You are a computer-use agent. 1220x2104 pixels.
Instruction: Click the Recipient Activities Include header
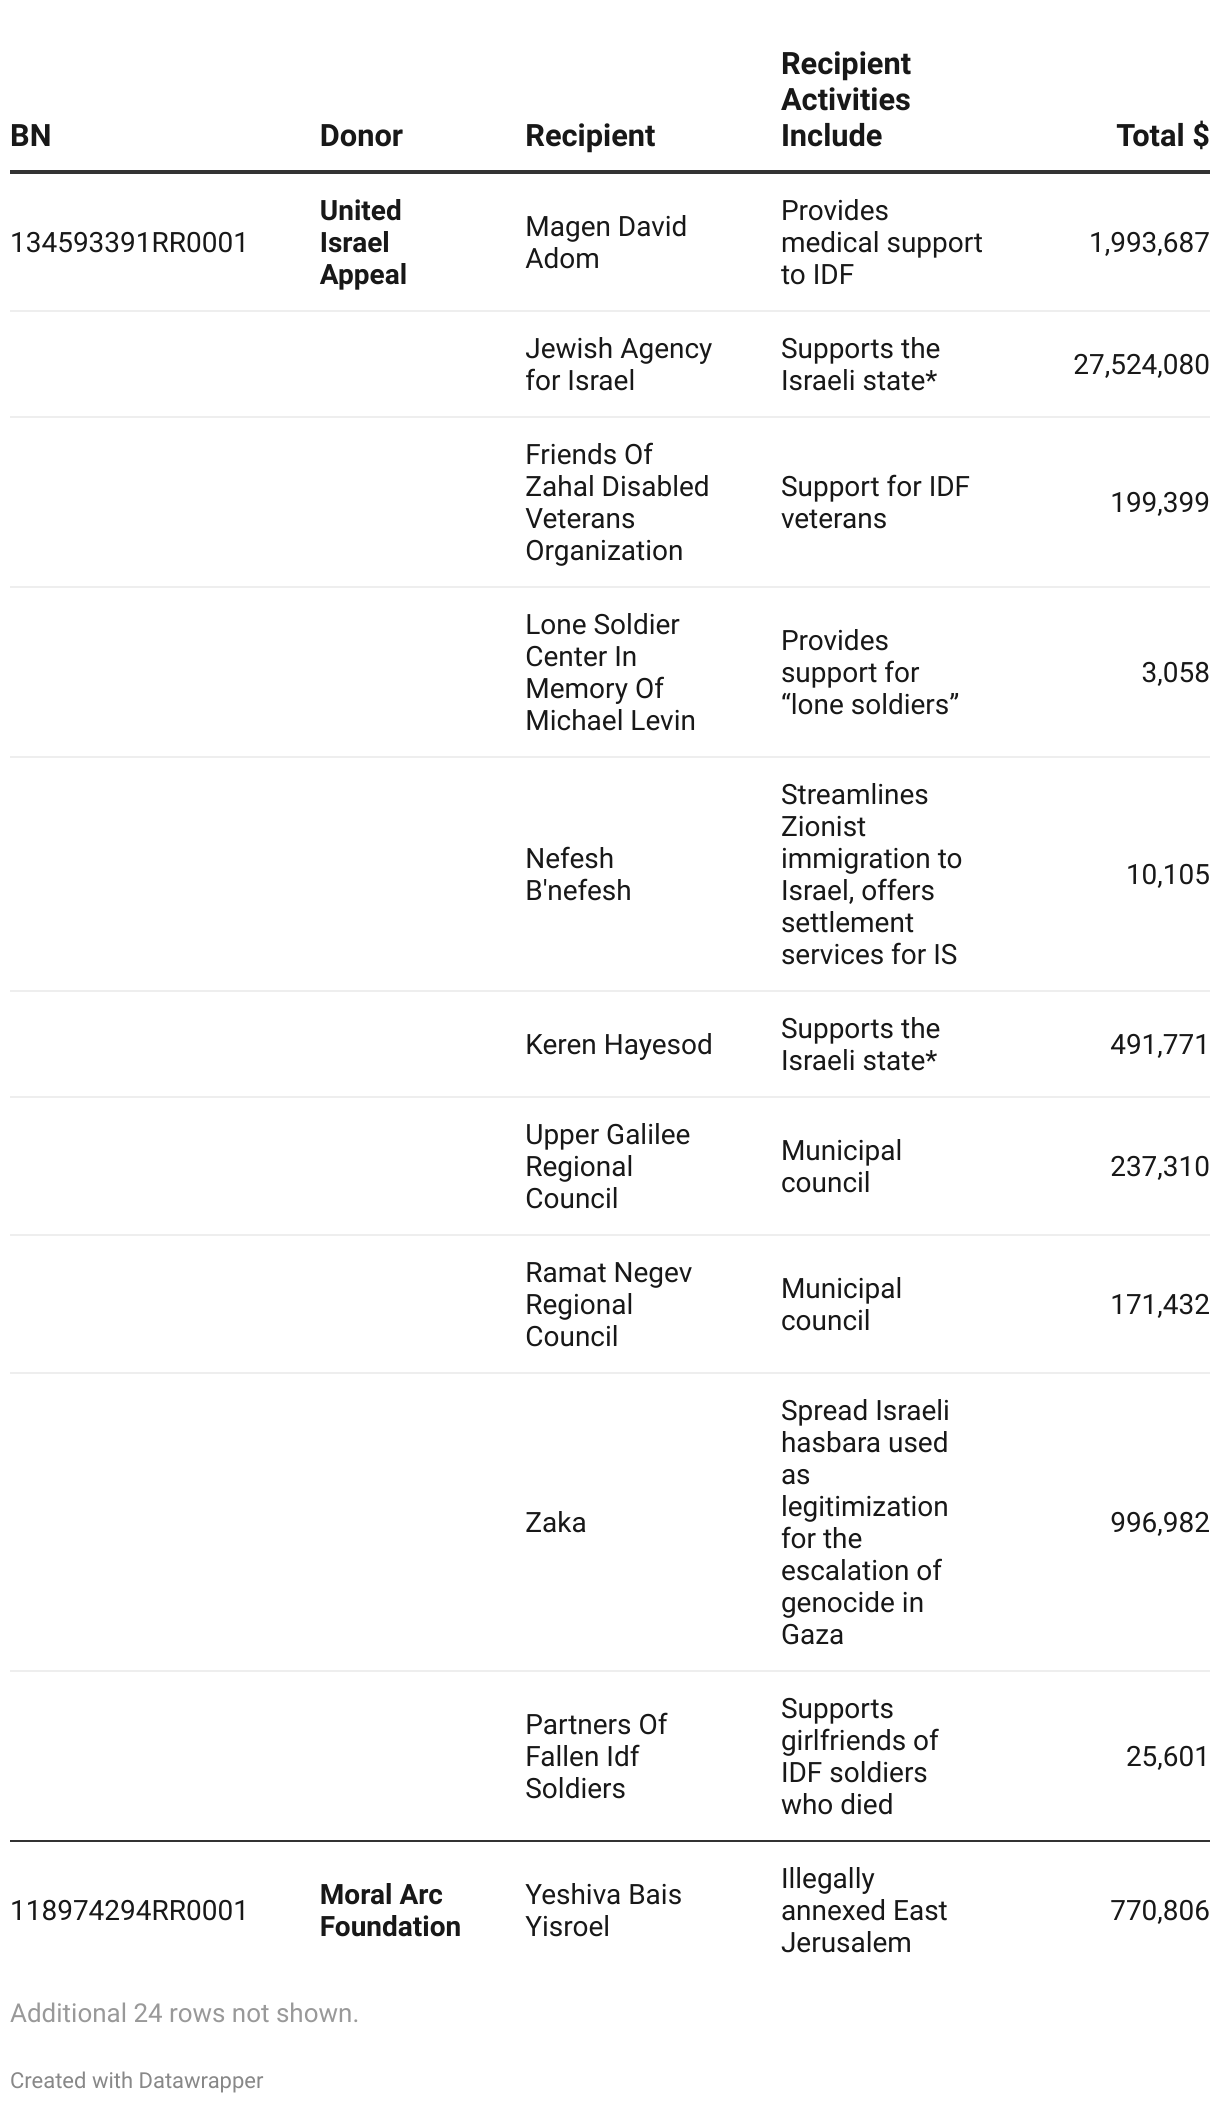pyautogui.click(x=845, y=100)
